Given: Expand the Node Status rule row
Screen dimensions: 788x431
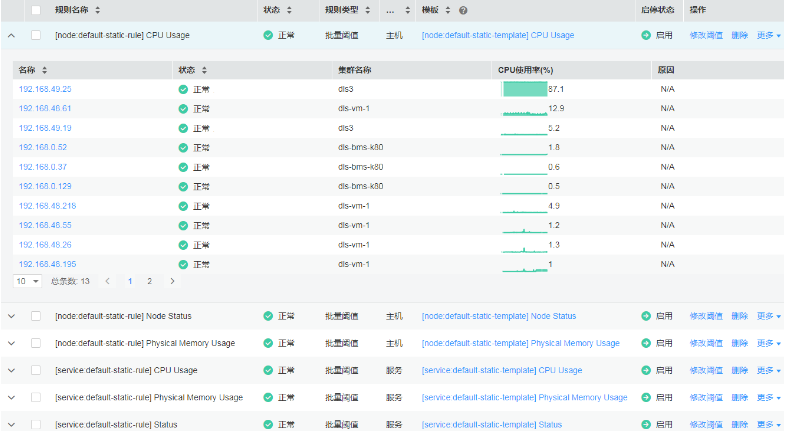Looking at the screenshot, I should point(12,316).
